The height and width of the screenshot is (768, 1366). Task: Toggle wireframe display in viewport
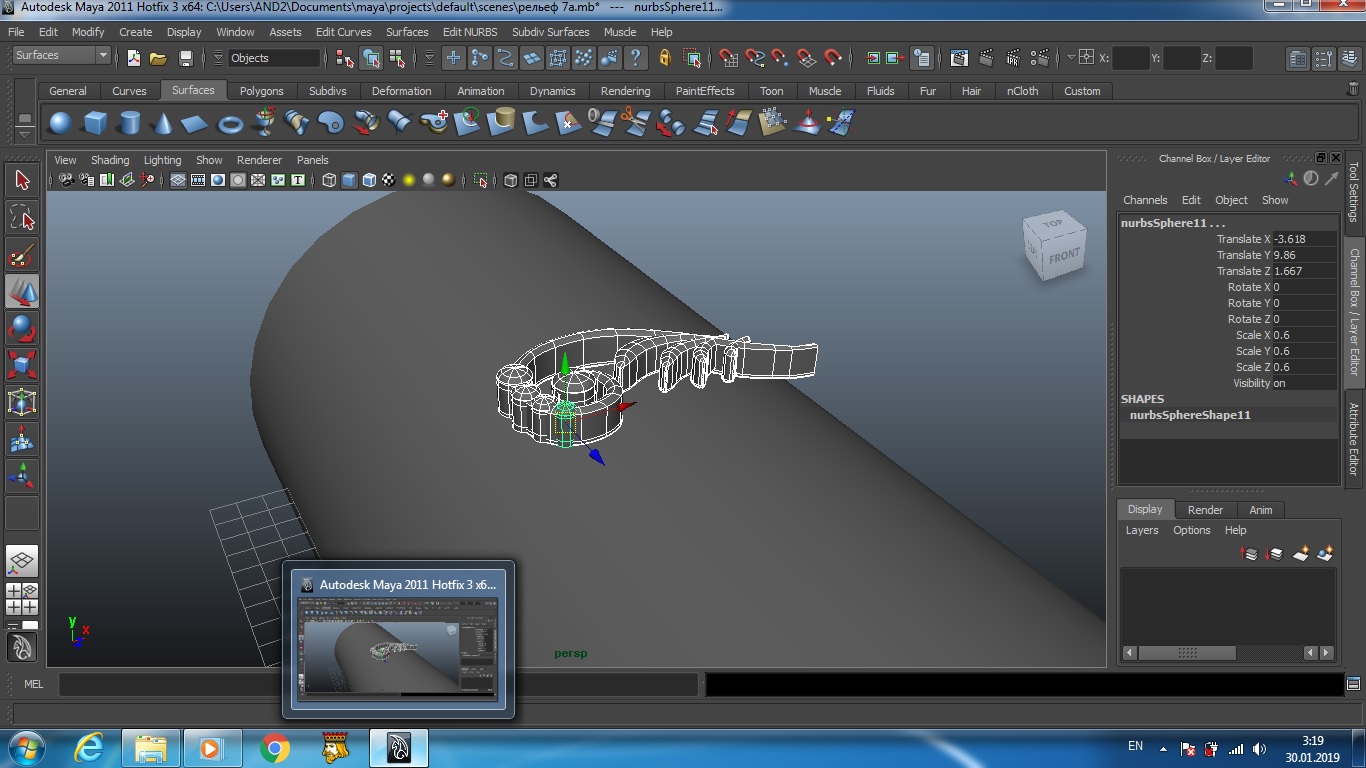pos(329,180)
